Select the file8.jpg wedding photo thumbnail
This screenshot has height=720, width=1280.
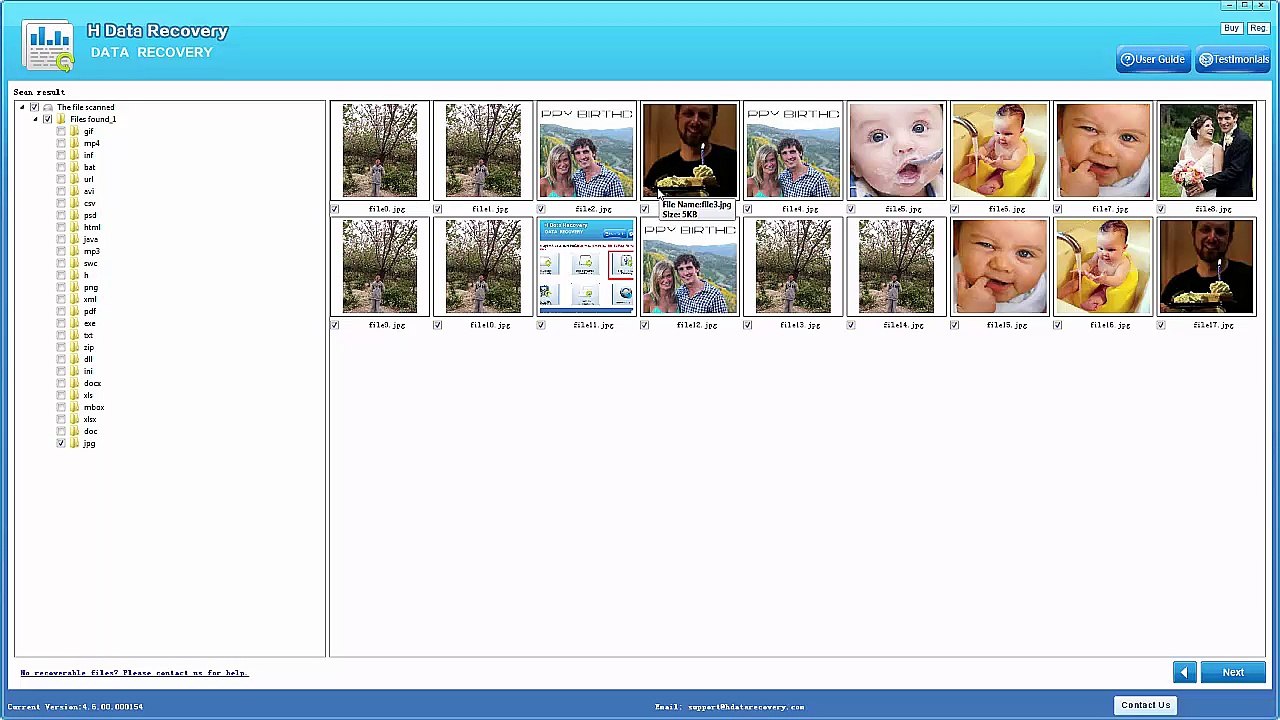(x=1206, y=150)
